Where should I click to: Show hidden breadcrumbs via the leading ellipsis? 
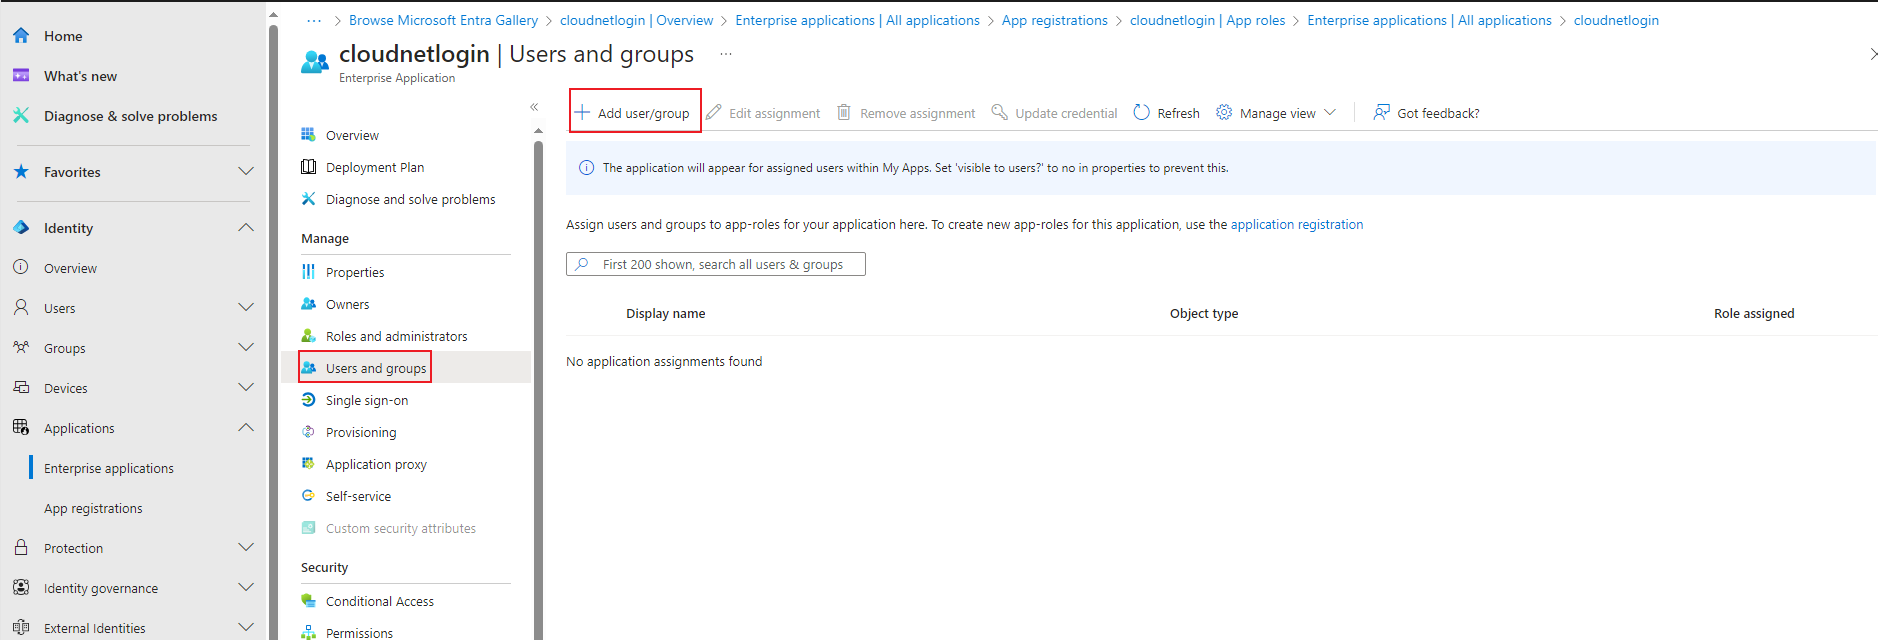coord(314,20)
